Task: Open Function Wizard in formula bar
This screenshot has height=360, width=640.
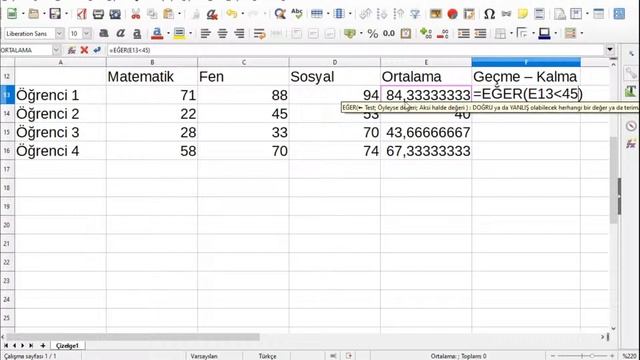Action: 71,50
